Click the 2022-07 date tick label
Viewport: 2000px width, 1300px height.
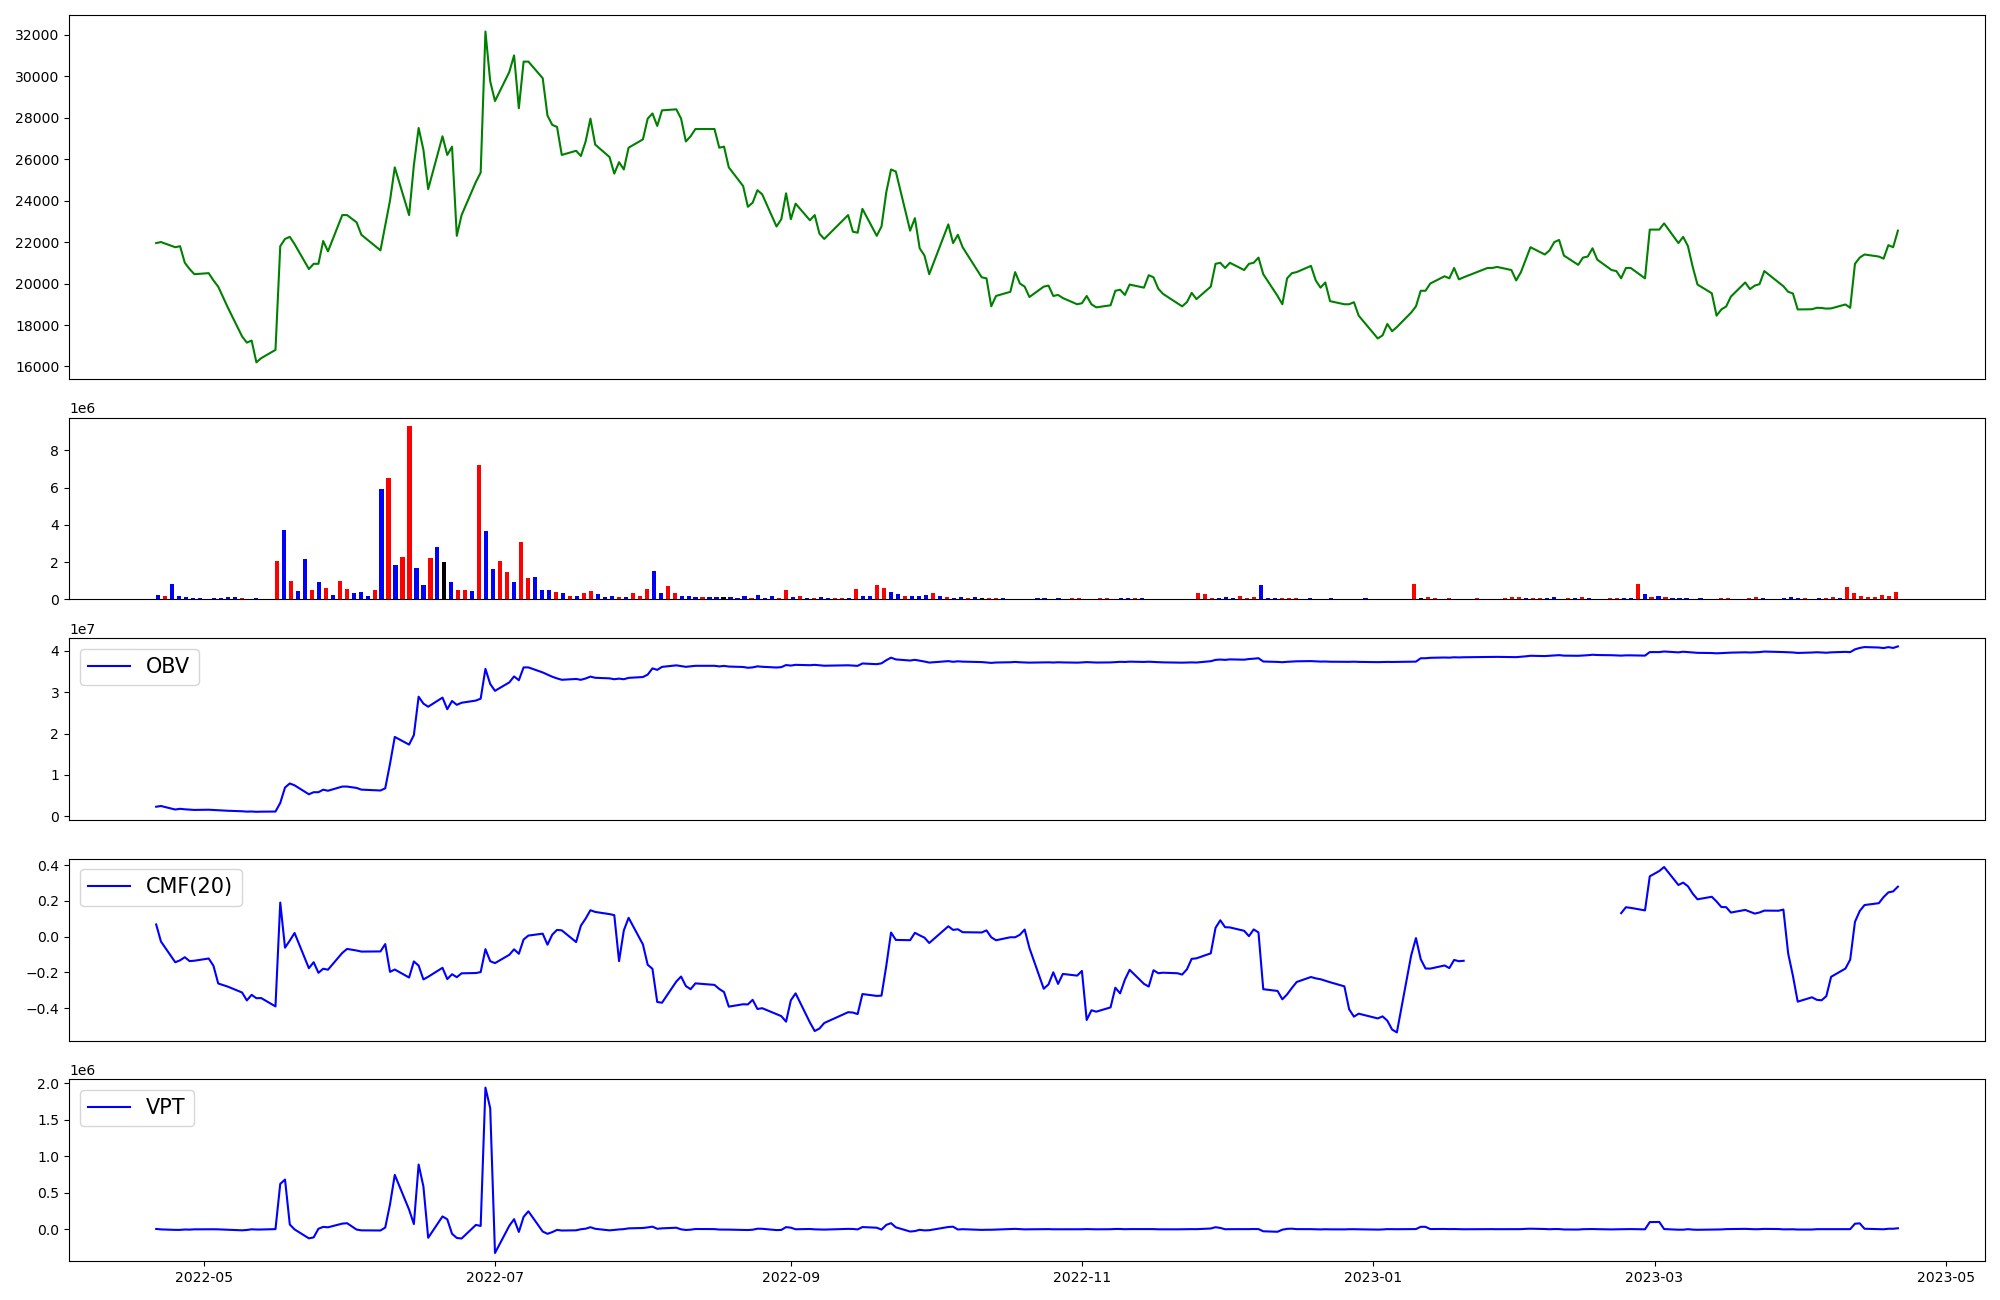[495, 1276]
